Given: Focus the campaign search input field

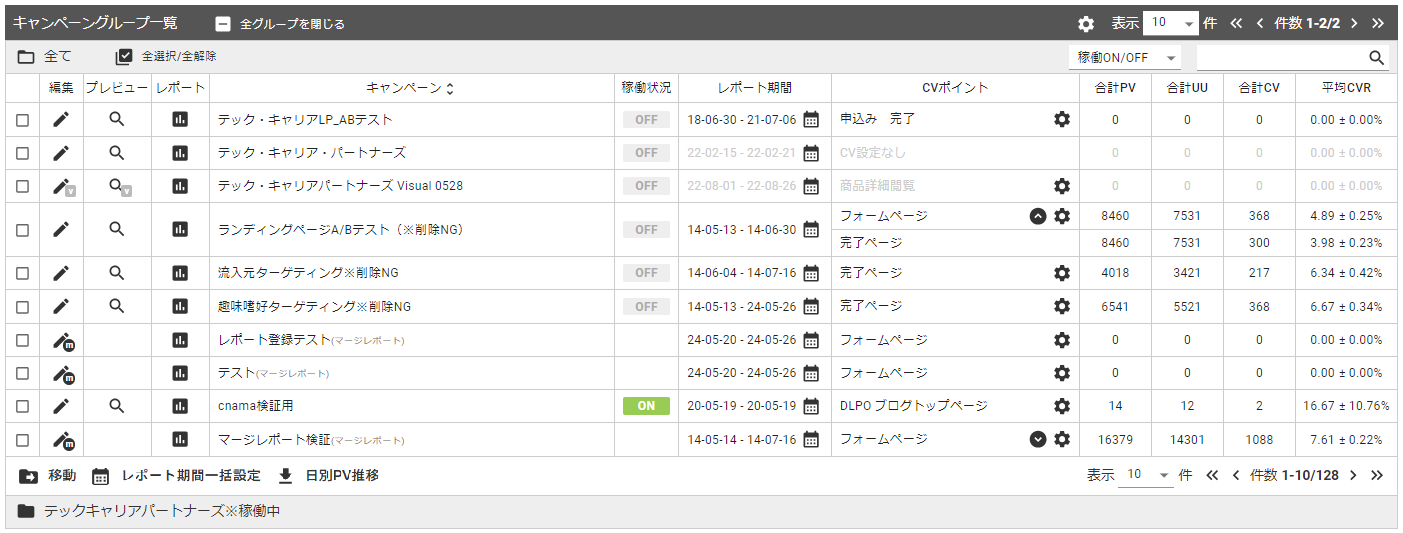Looking at the screenshot, I should click(1281, 57).
